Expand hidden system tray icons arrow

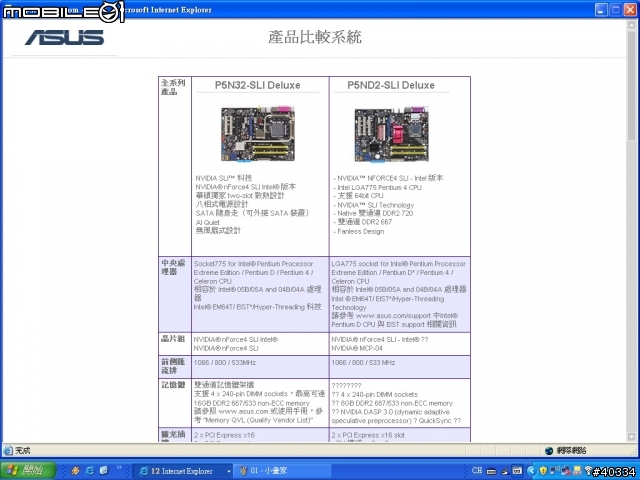coord(531,471)
